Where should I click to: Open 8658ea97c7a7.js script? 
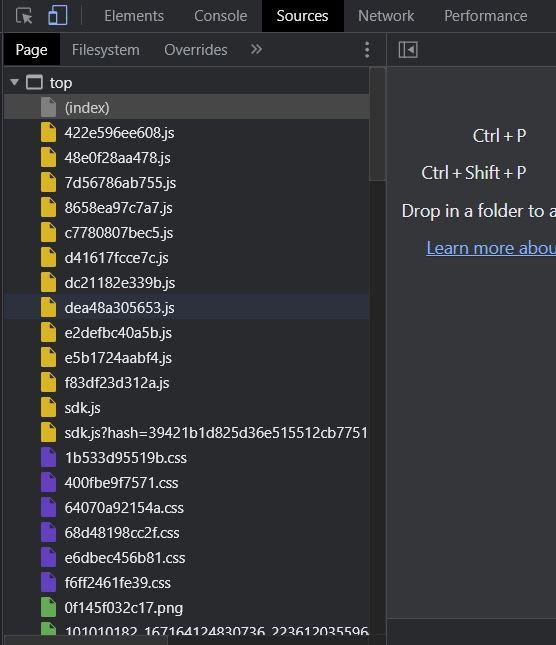186,208
